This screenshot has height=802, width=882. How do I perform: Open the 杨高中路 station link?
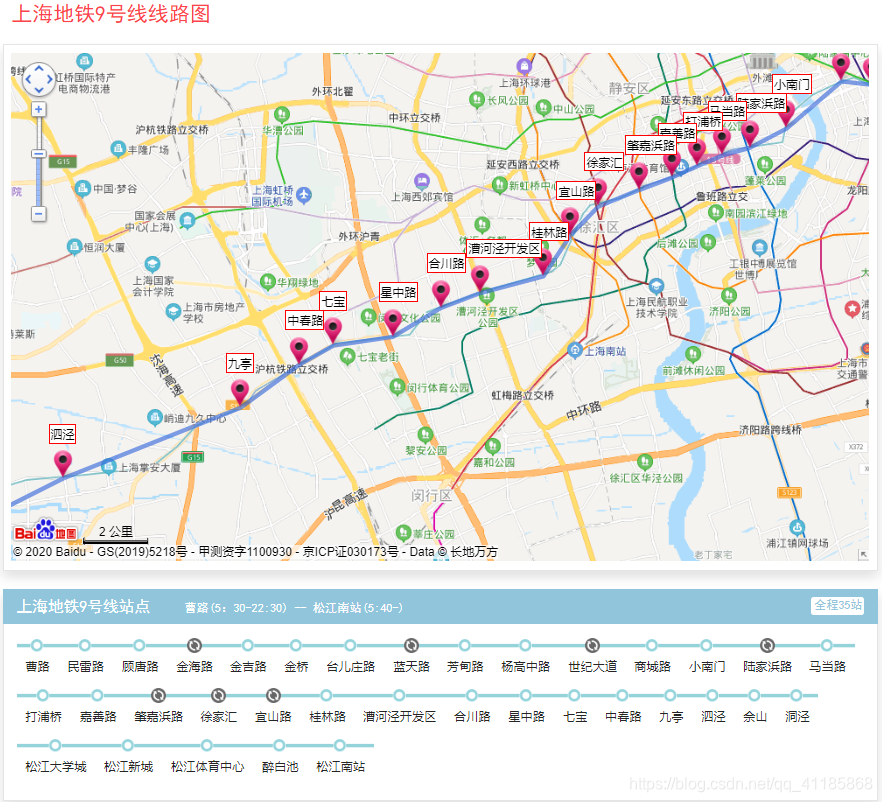tap(525, 666)
